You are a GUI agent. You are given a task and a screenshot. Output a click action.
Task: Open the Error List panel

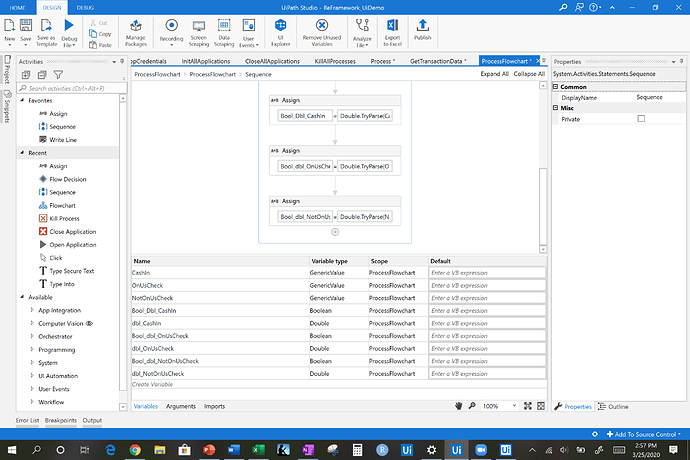point(27,420)
